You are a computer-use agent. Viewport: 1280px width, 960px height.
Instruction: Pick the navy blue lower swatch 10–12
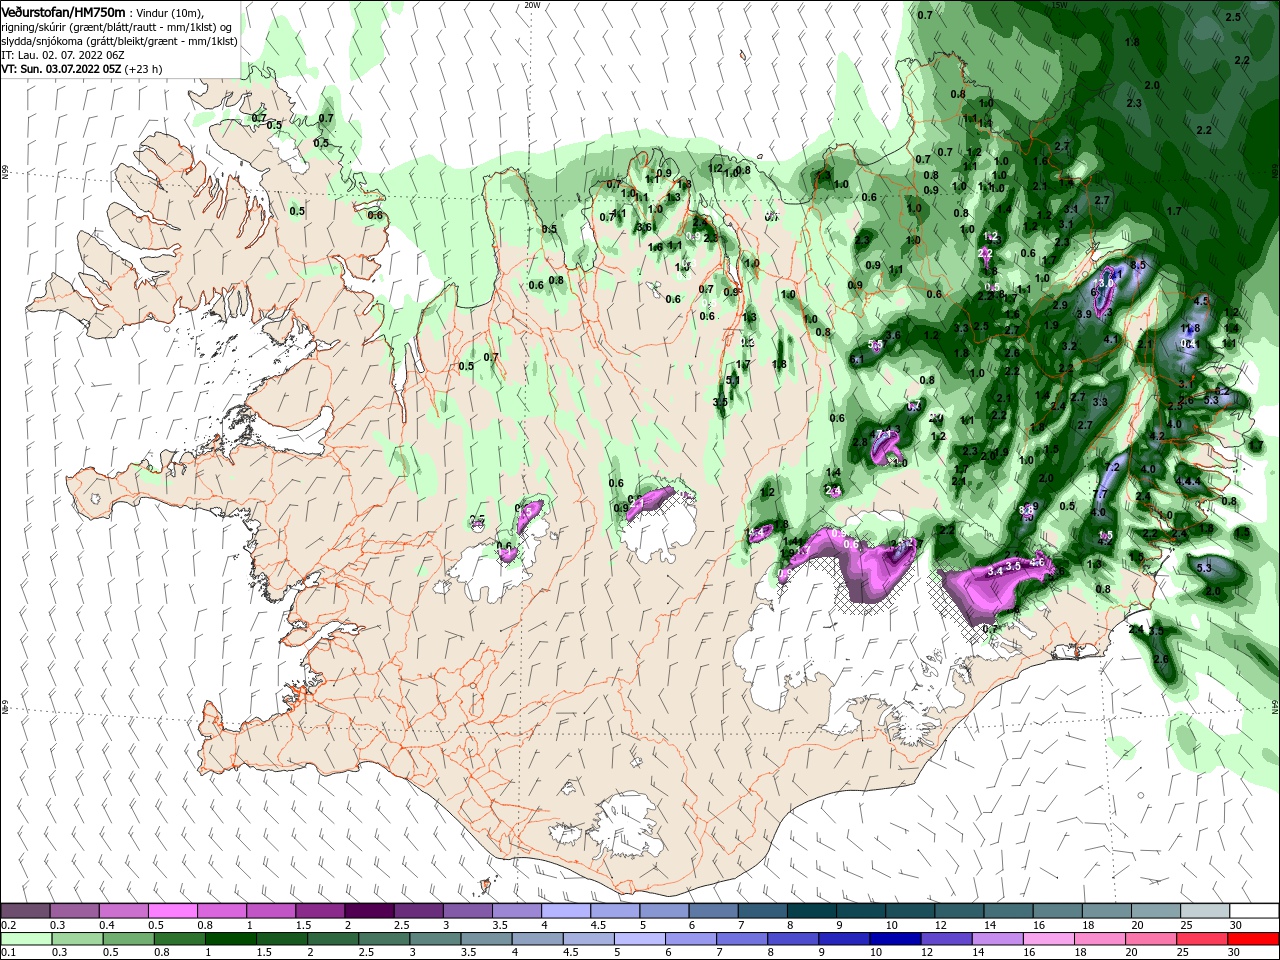tap(895, 939)
